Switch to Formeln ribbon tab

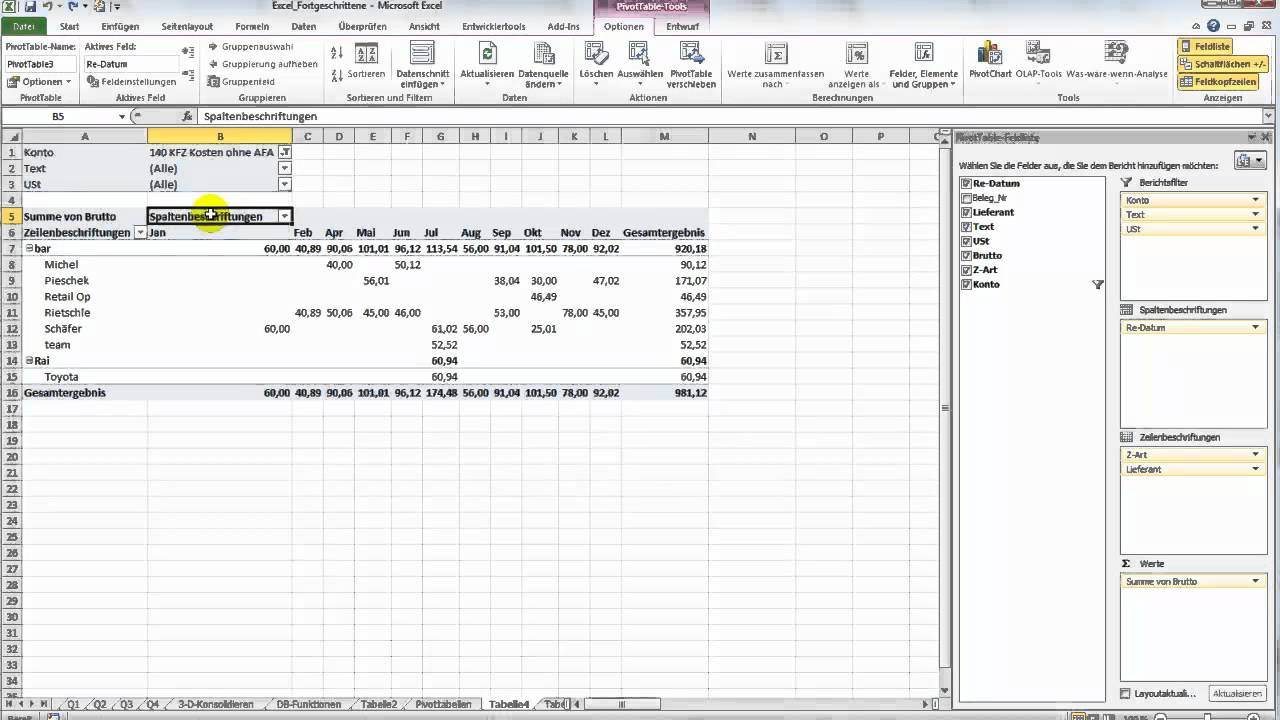click(x=251, y=26)
